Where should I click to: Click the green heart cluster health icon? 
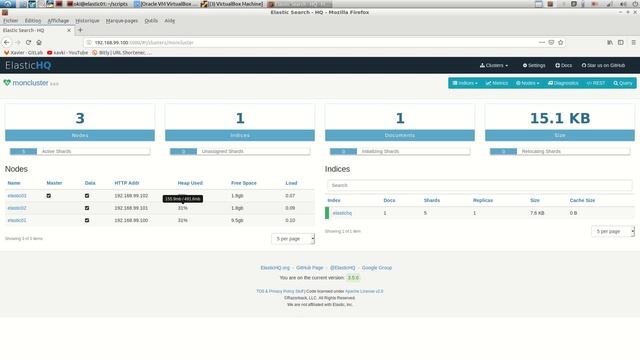pos(7,83)
